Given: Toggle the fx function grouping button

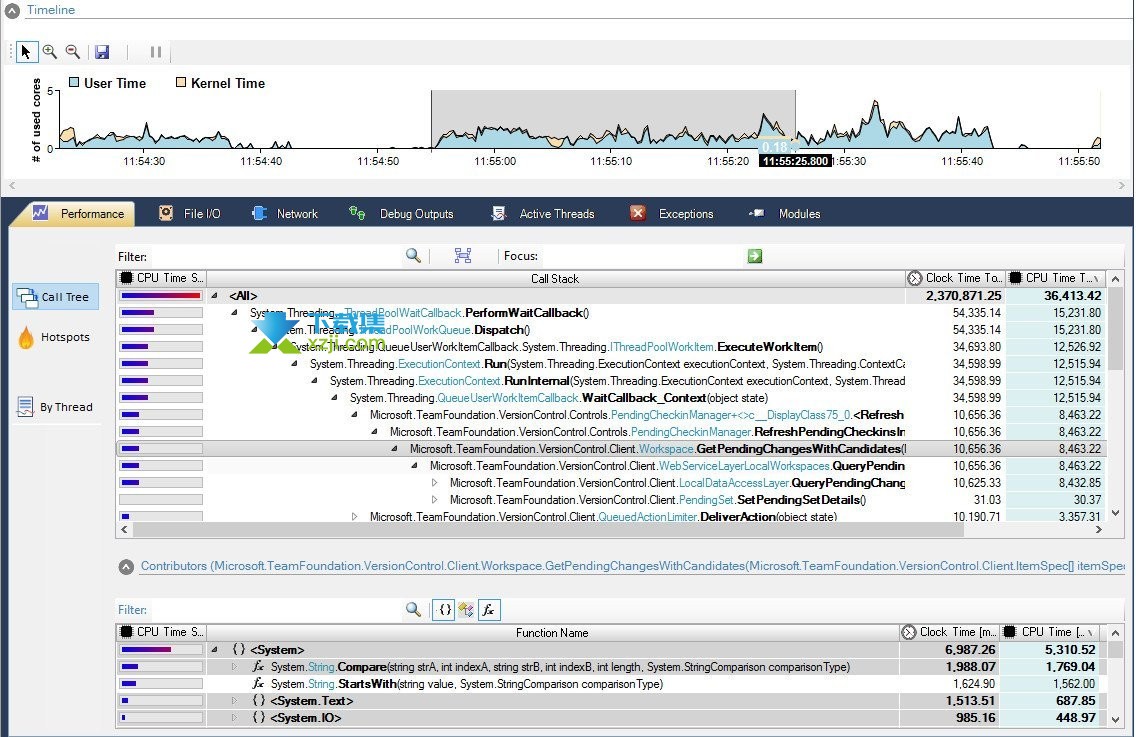Looking at the screenshot, I should 489,609.
